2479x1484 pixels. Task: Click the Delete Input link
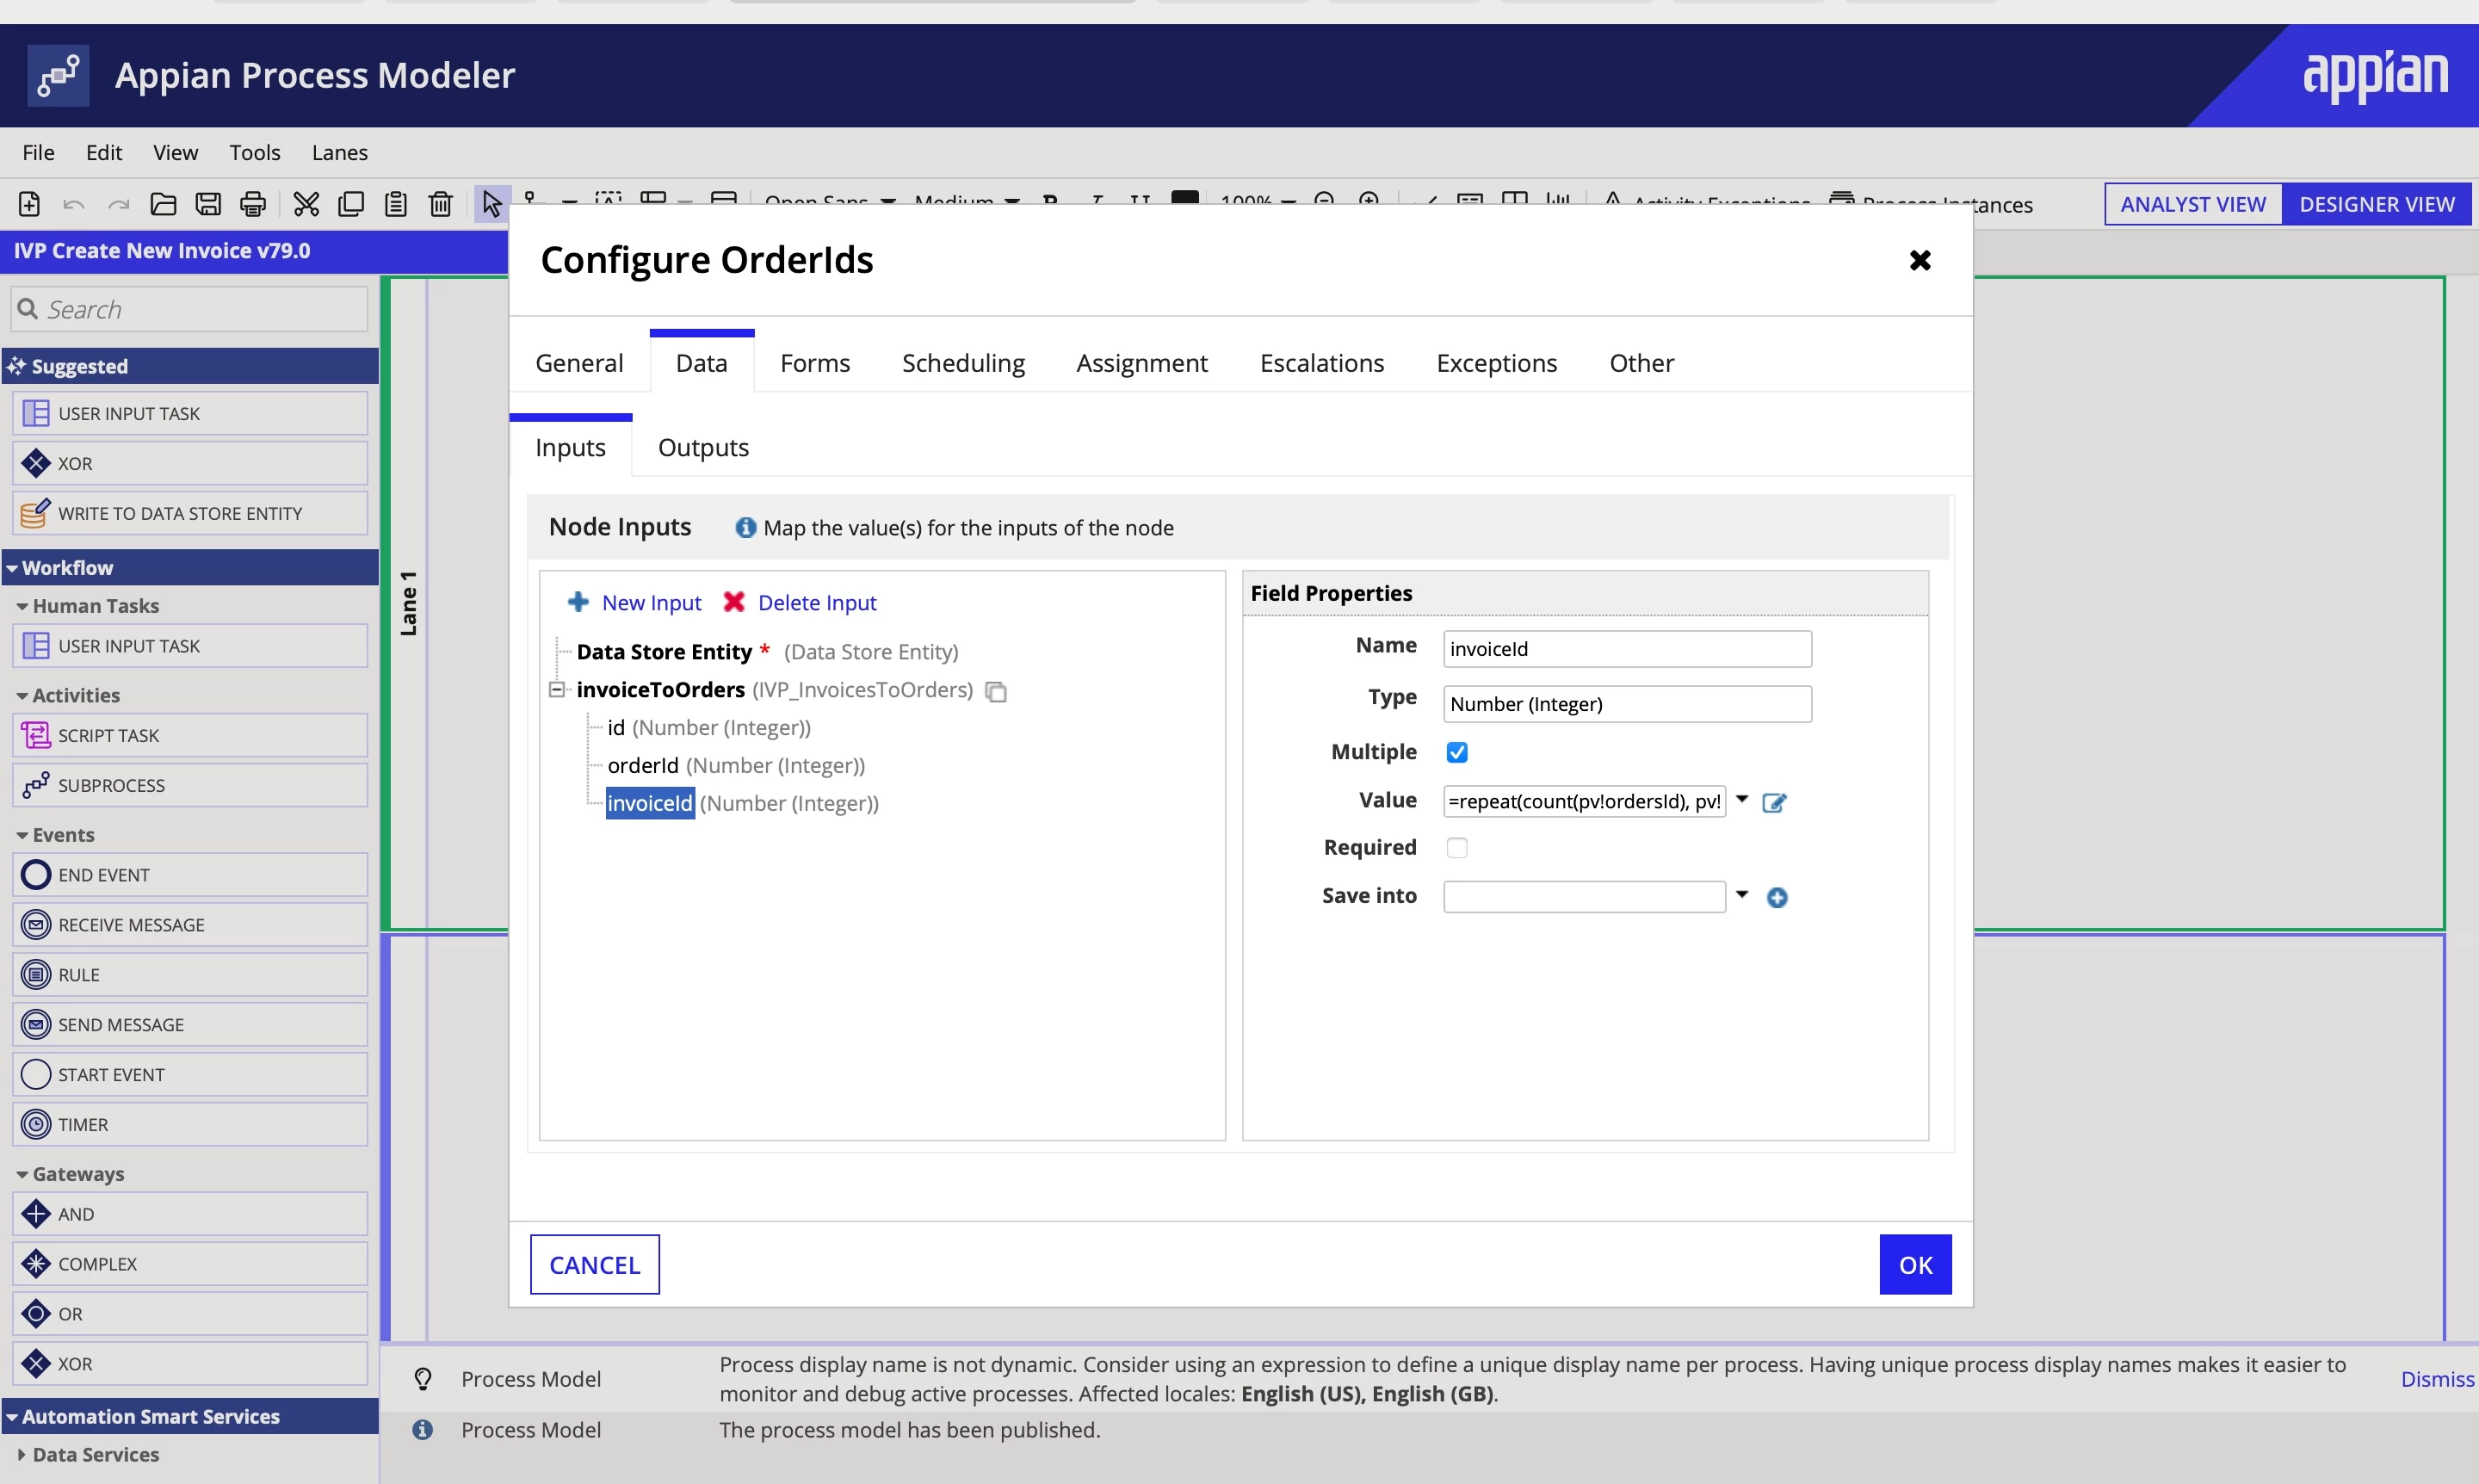tap(817, 602)
